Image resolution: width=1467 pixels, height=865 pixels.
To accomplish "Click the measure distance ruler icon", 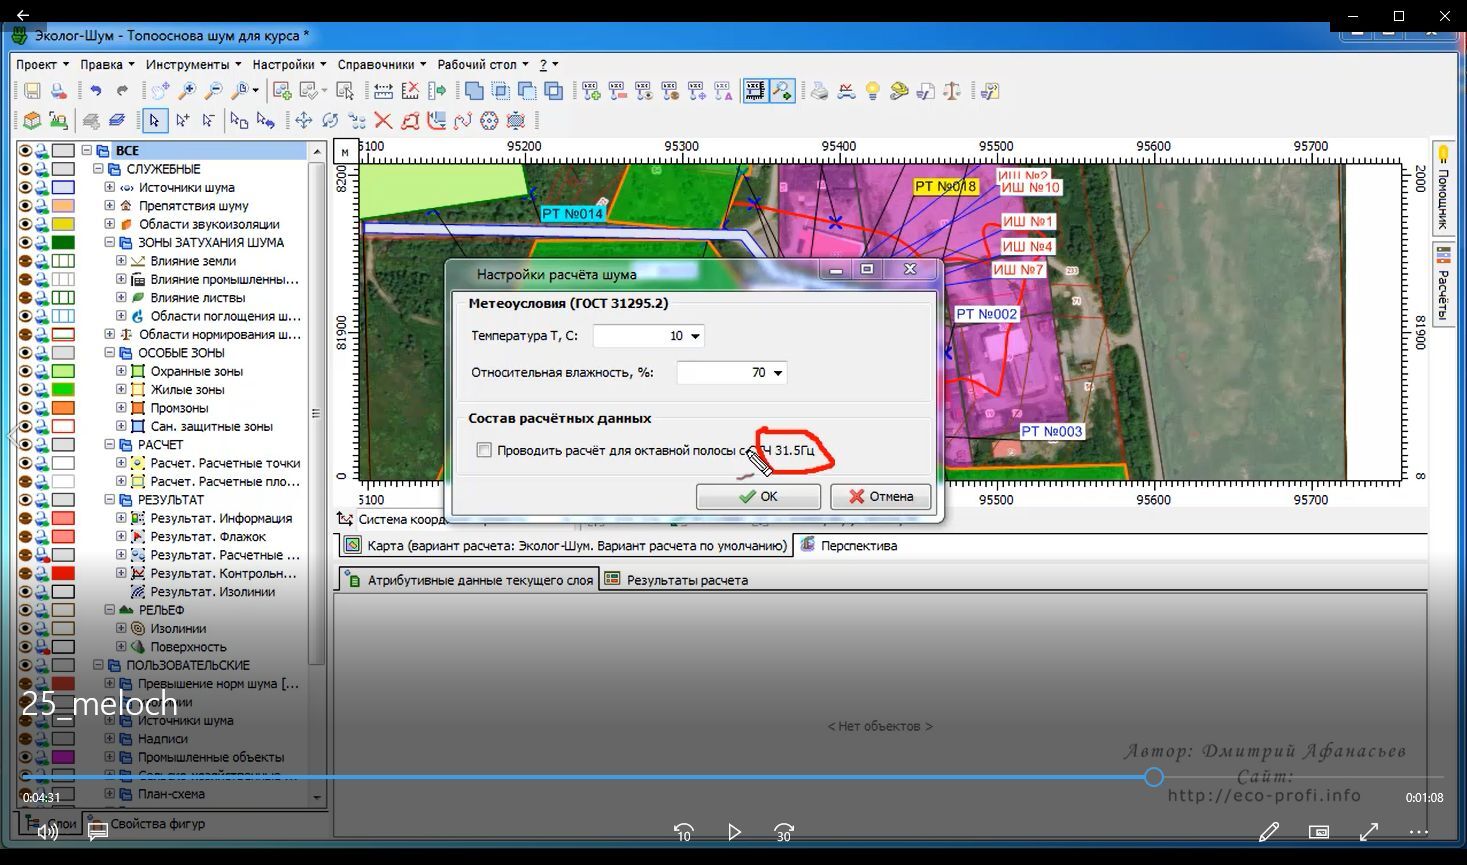I will point(383,91).
